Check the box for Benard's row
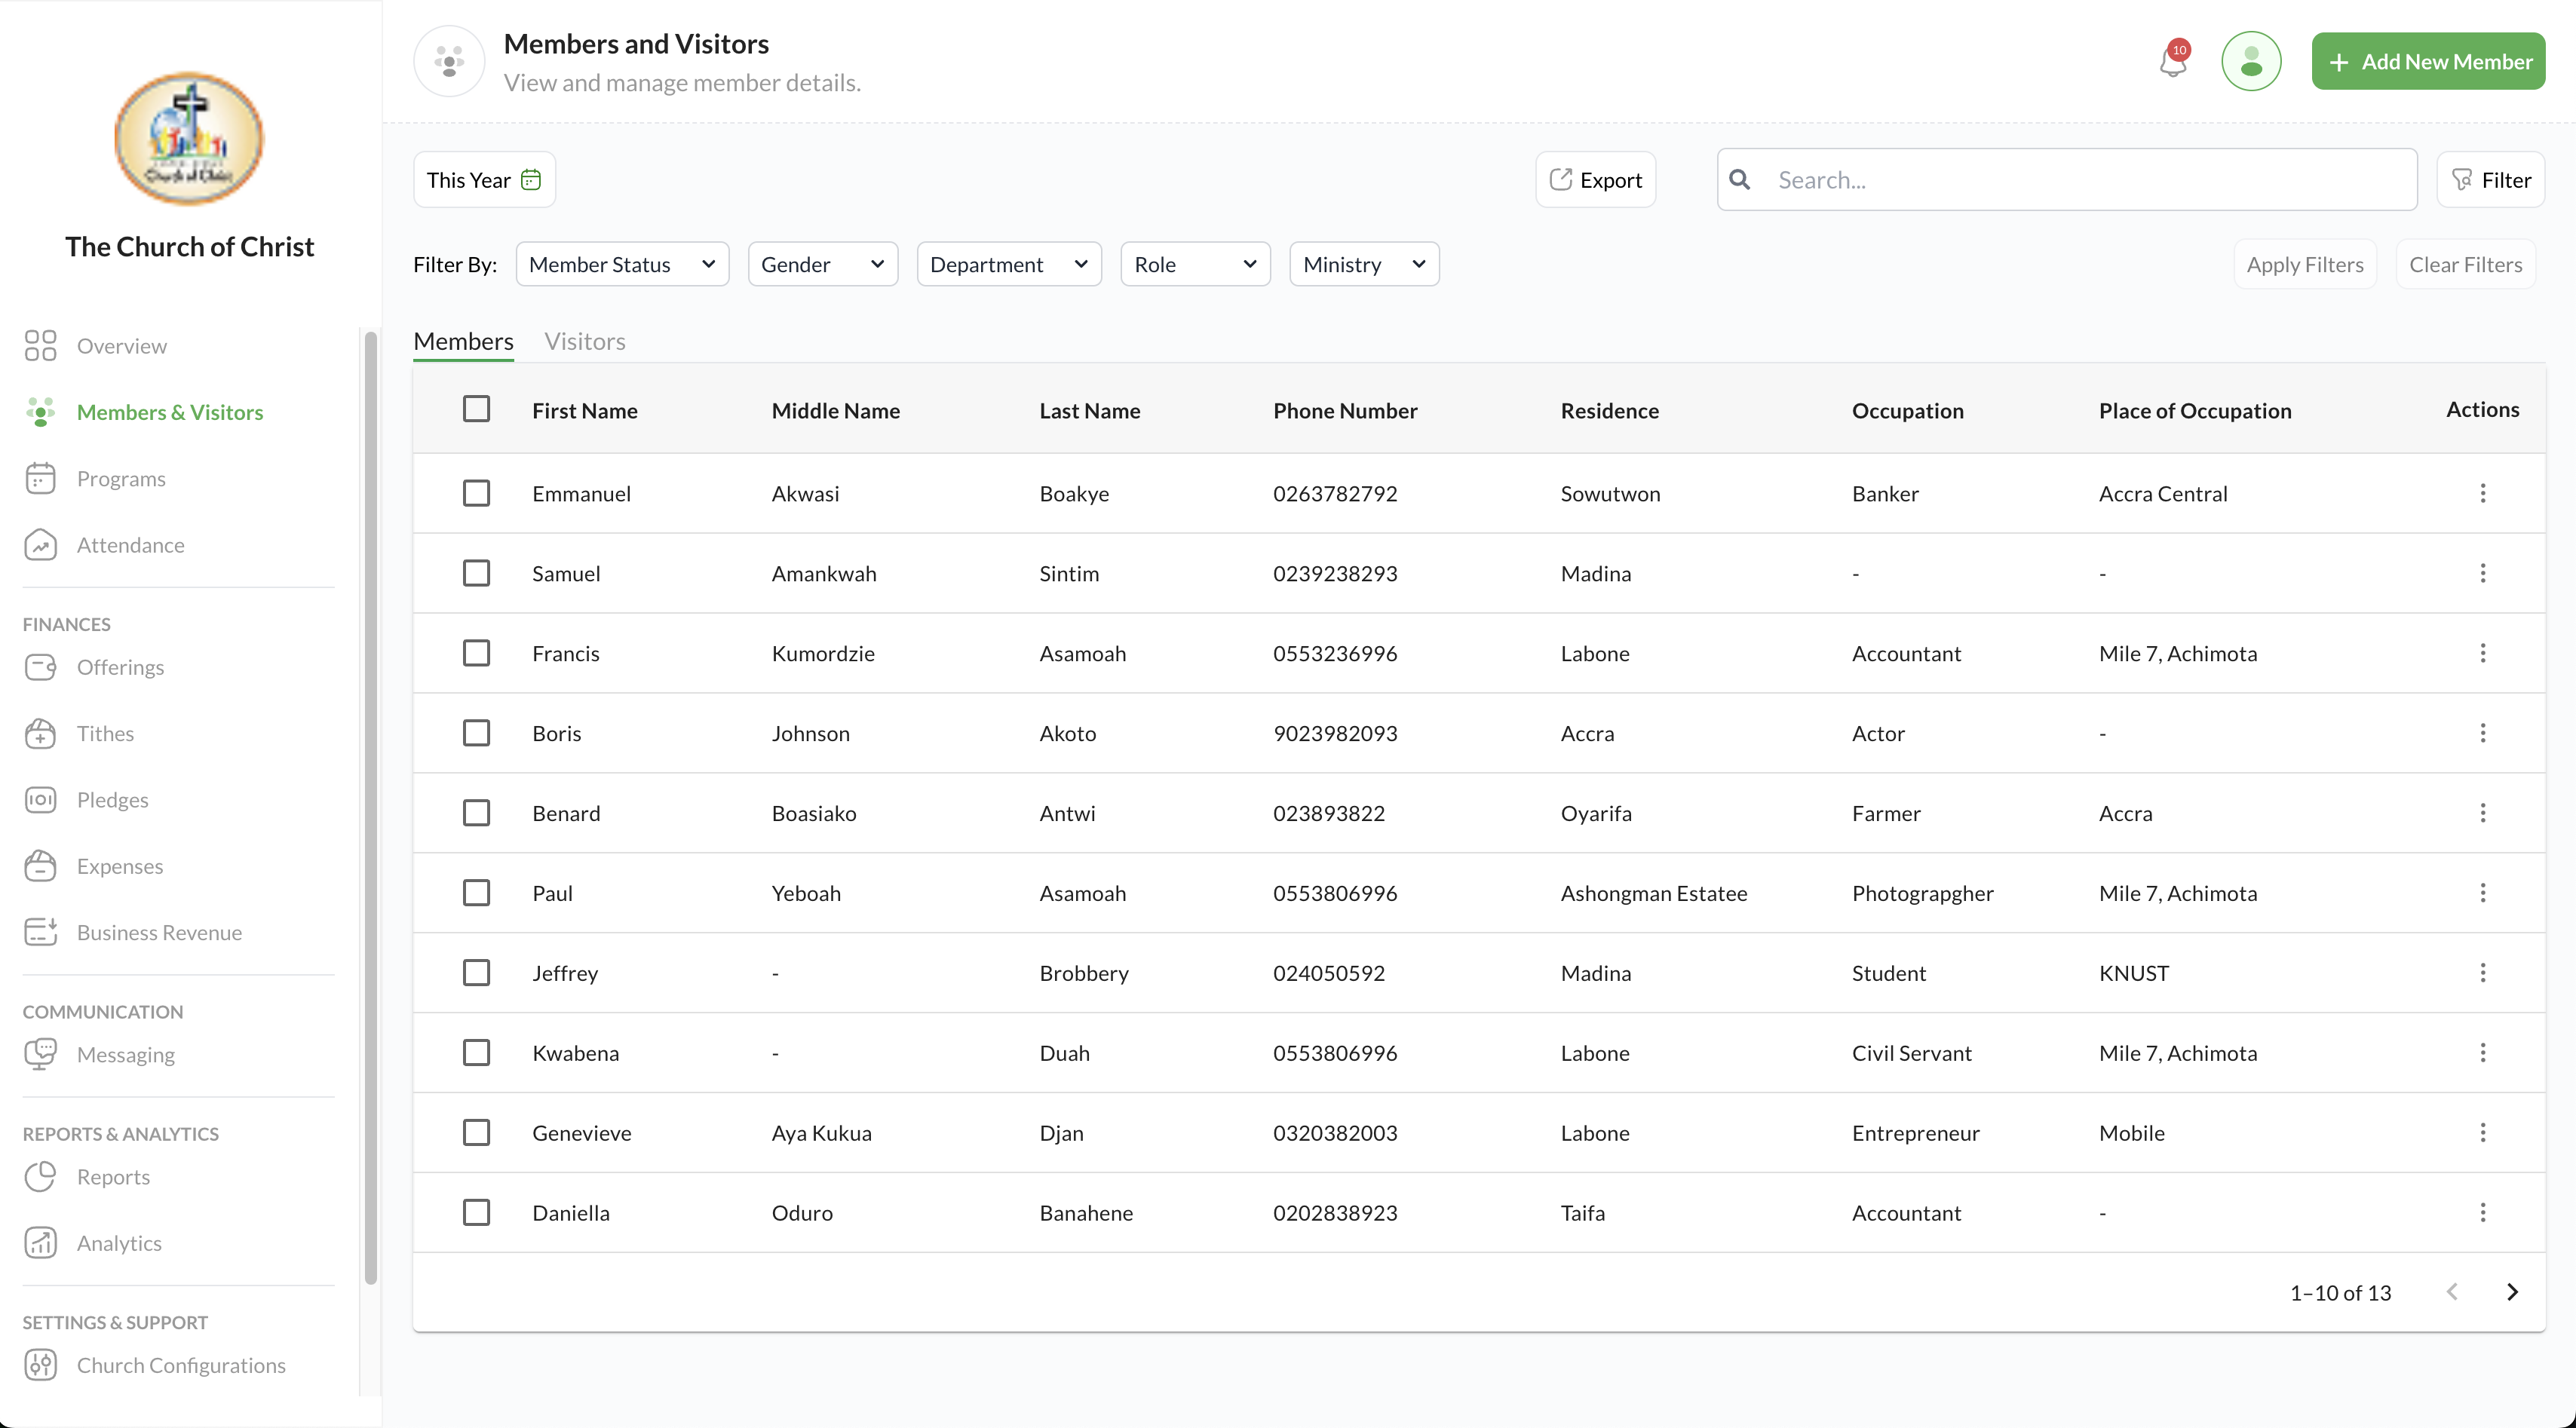The width and height of the screenshot is (2576, 1428). (x=476, y=813)
